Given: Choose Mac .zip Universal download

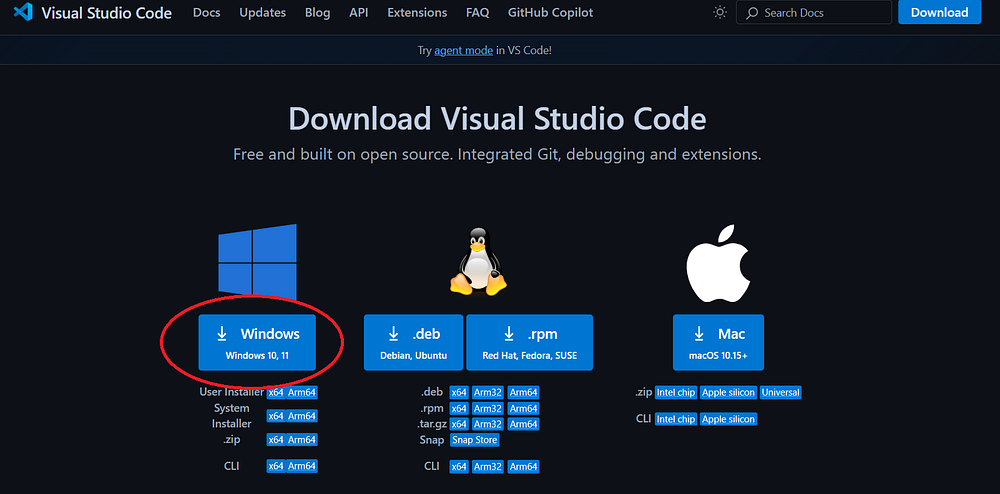Looking at the screenshot, I should (781, 393).
